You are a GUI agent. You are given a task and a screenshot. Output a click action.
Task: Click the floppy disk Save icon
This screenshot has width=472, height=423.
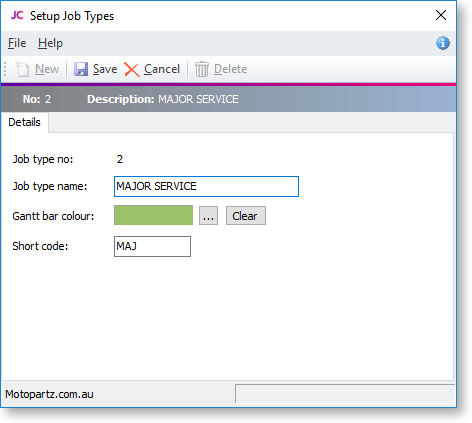tap(81, 69)
